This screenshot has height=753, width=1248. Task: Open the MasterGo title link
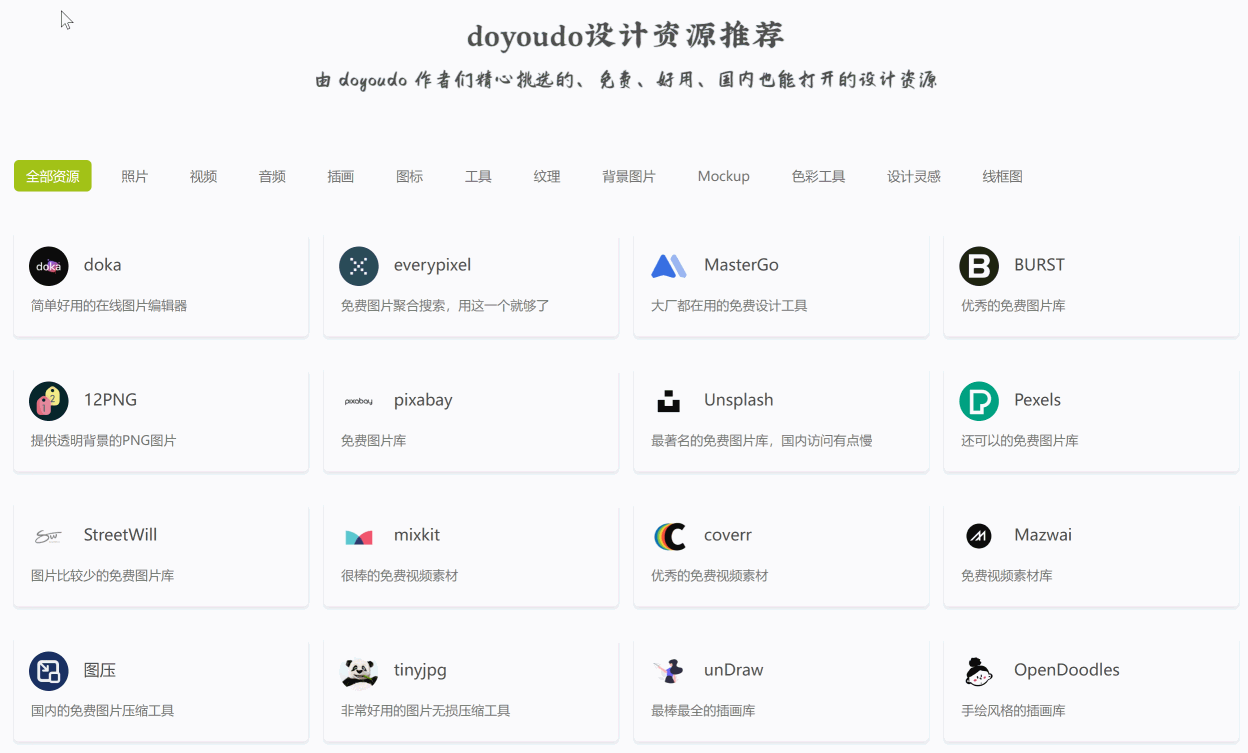click(x=741, y=265)
